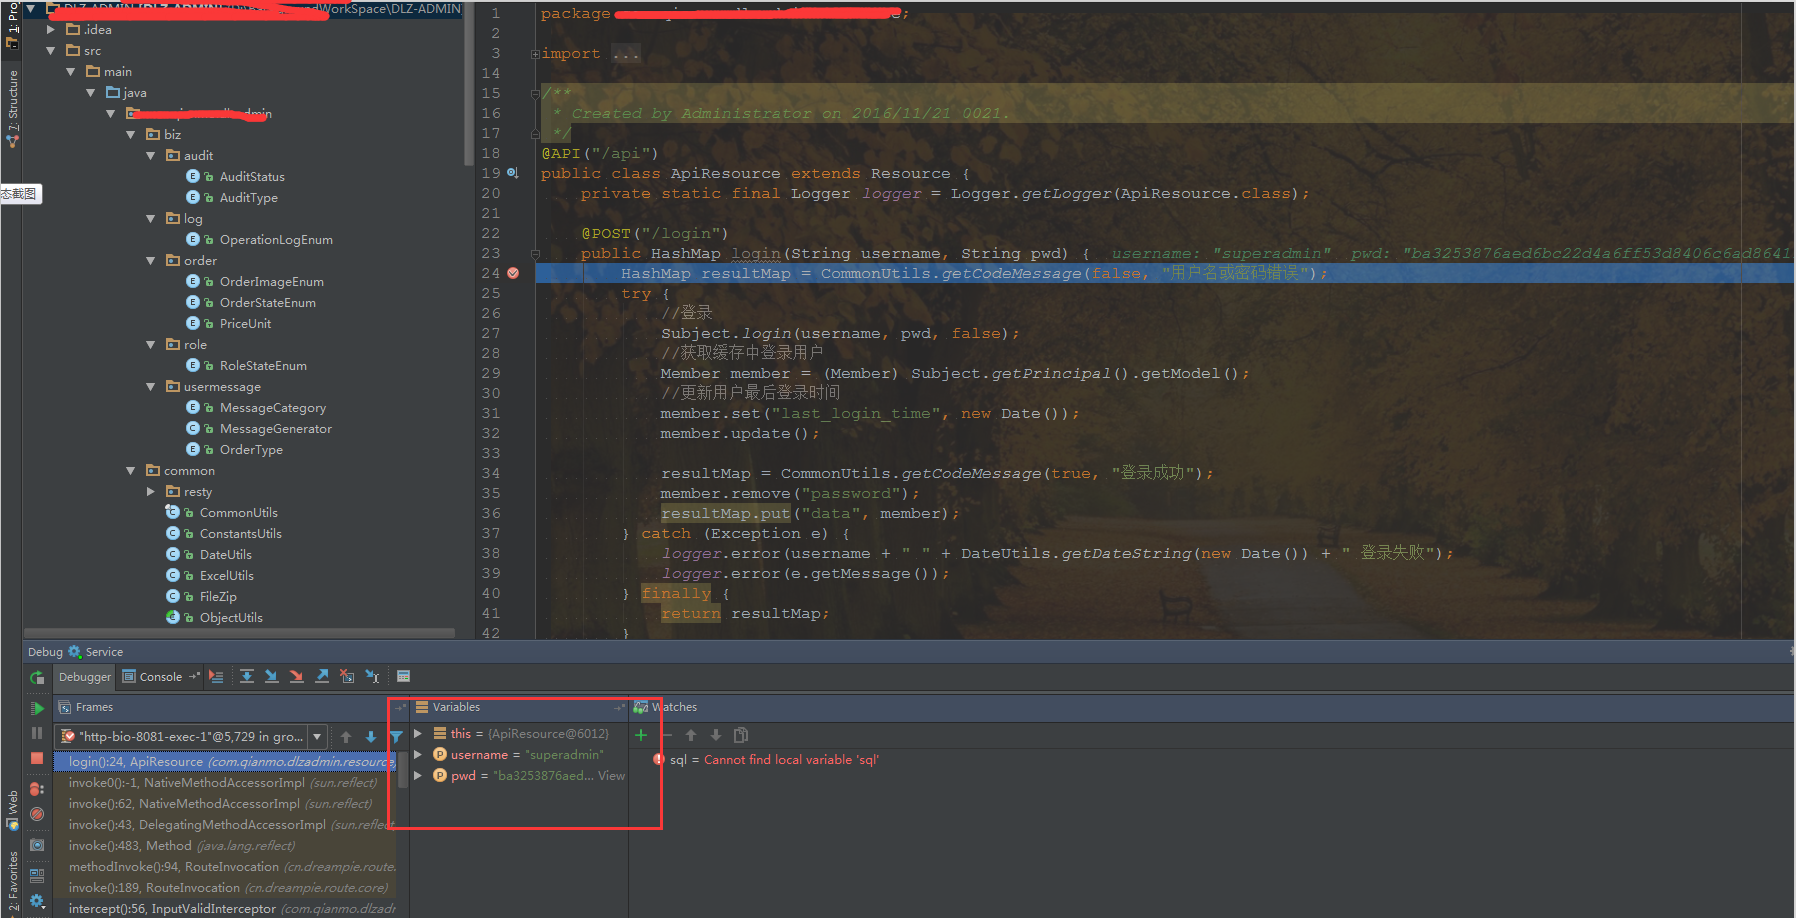This screenshot has width=1796, height=918.
Task: Click the Step Into debugger icon
Action: 272,677
